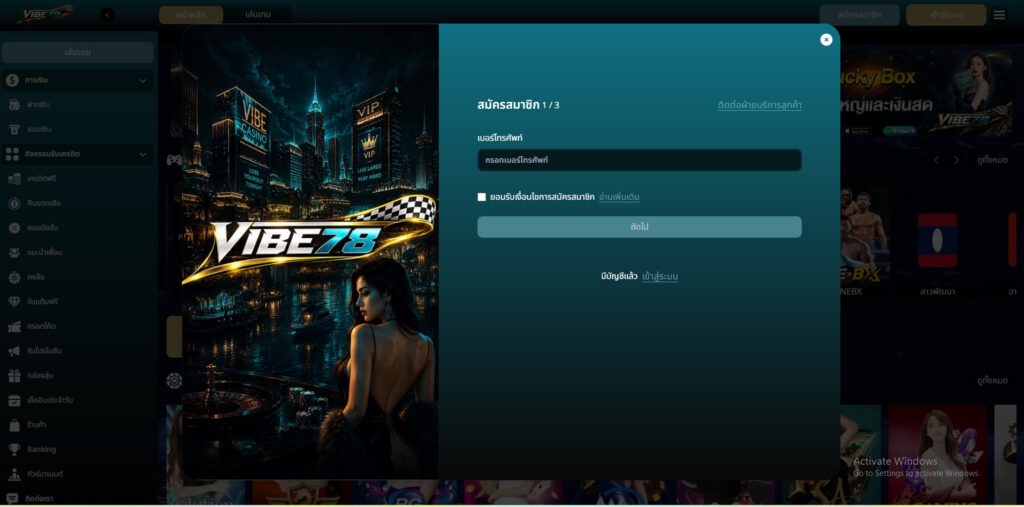This screenshot has width=1024, height=507.
Task: Switch to the home tab in header
Action: click(191, 14)
